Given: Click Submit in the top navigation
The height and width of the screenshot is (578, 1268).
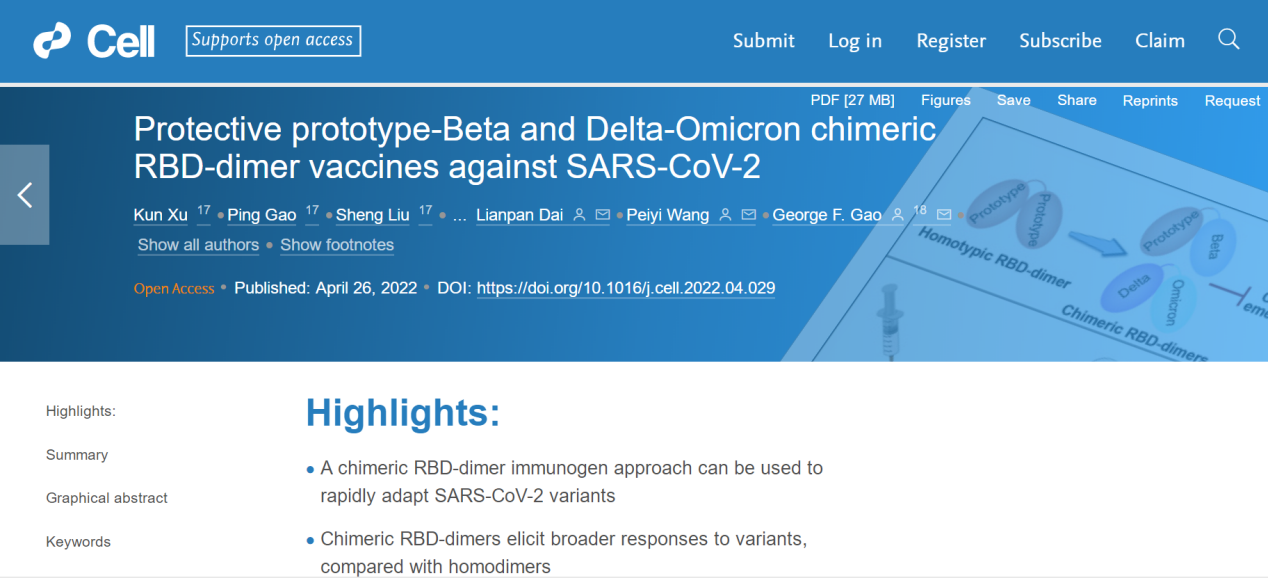Looking at the screenshot, I should point(764,41).
